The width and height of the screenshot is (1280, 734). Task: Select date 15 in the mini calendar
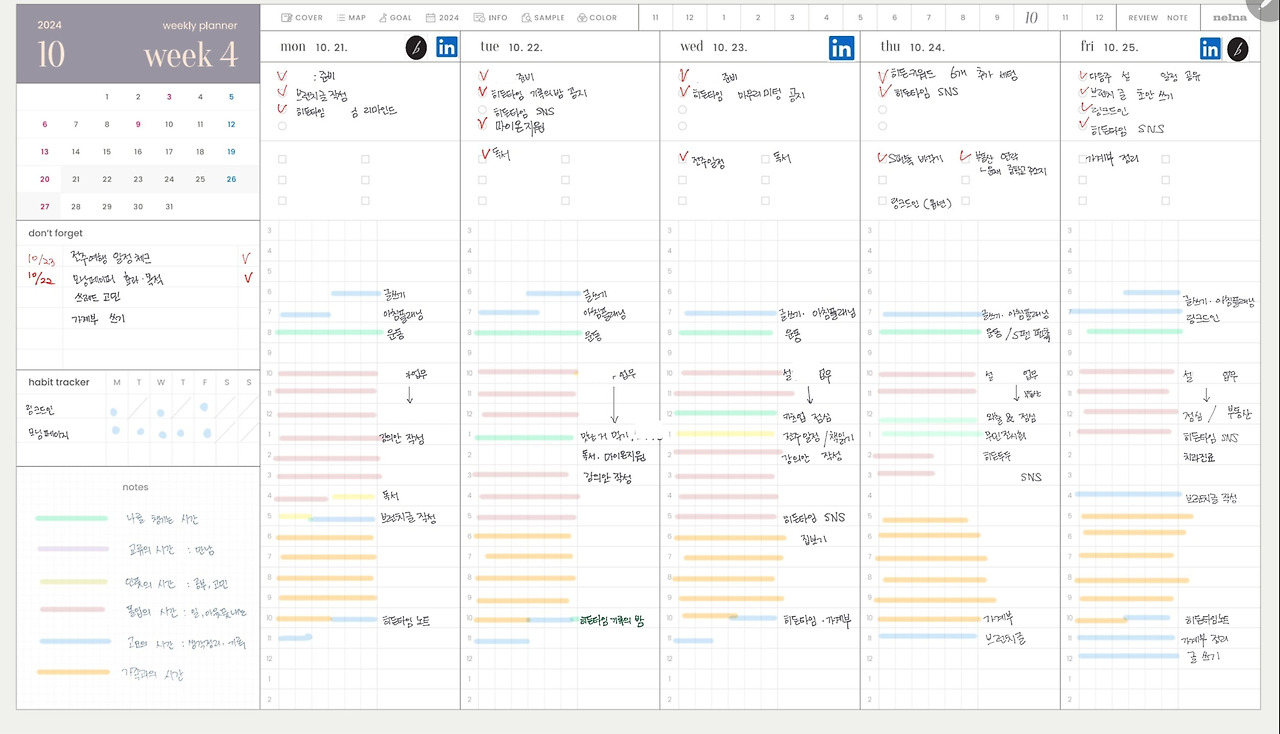106,152
